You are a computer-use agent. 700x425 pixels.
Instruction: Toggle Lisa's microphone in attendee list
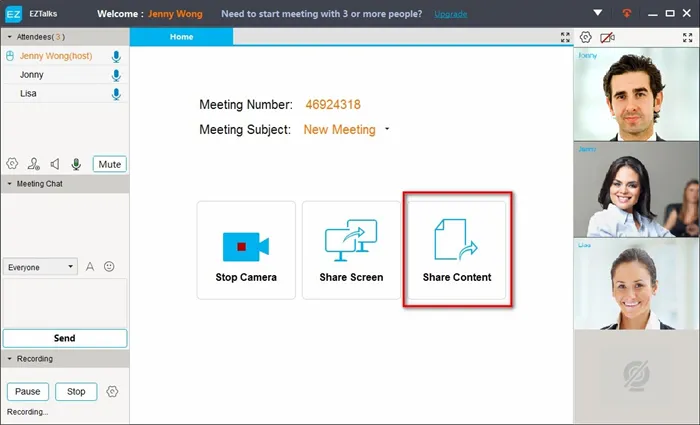(x=116, y=94)
